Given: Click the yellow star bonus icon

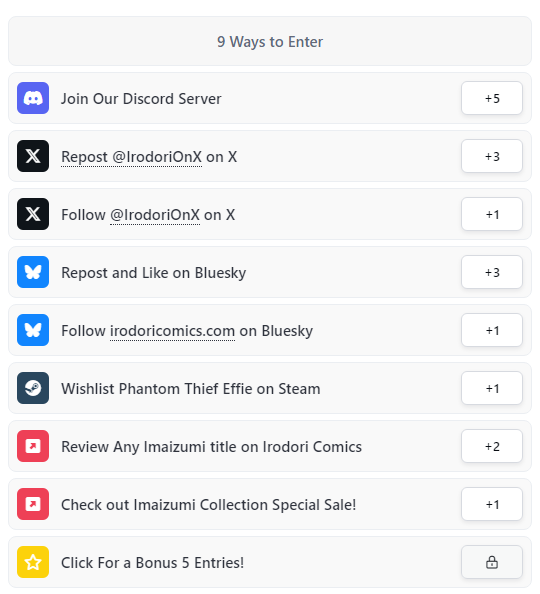Looking at the screenshot, I should [33, 562].
